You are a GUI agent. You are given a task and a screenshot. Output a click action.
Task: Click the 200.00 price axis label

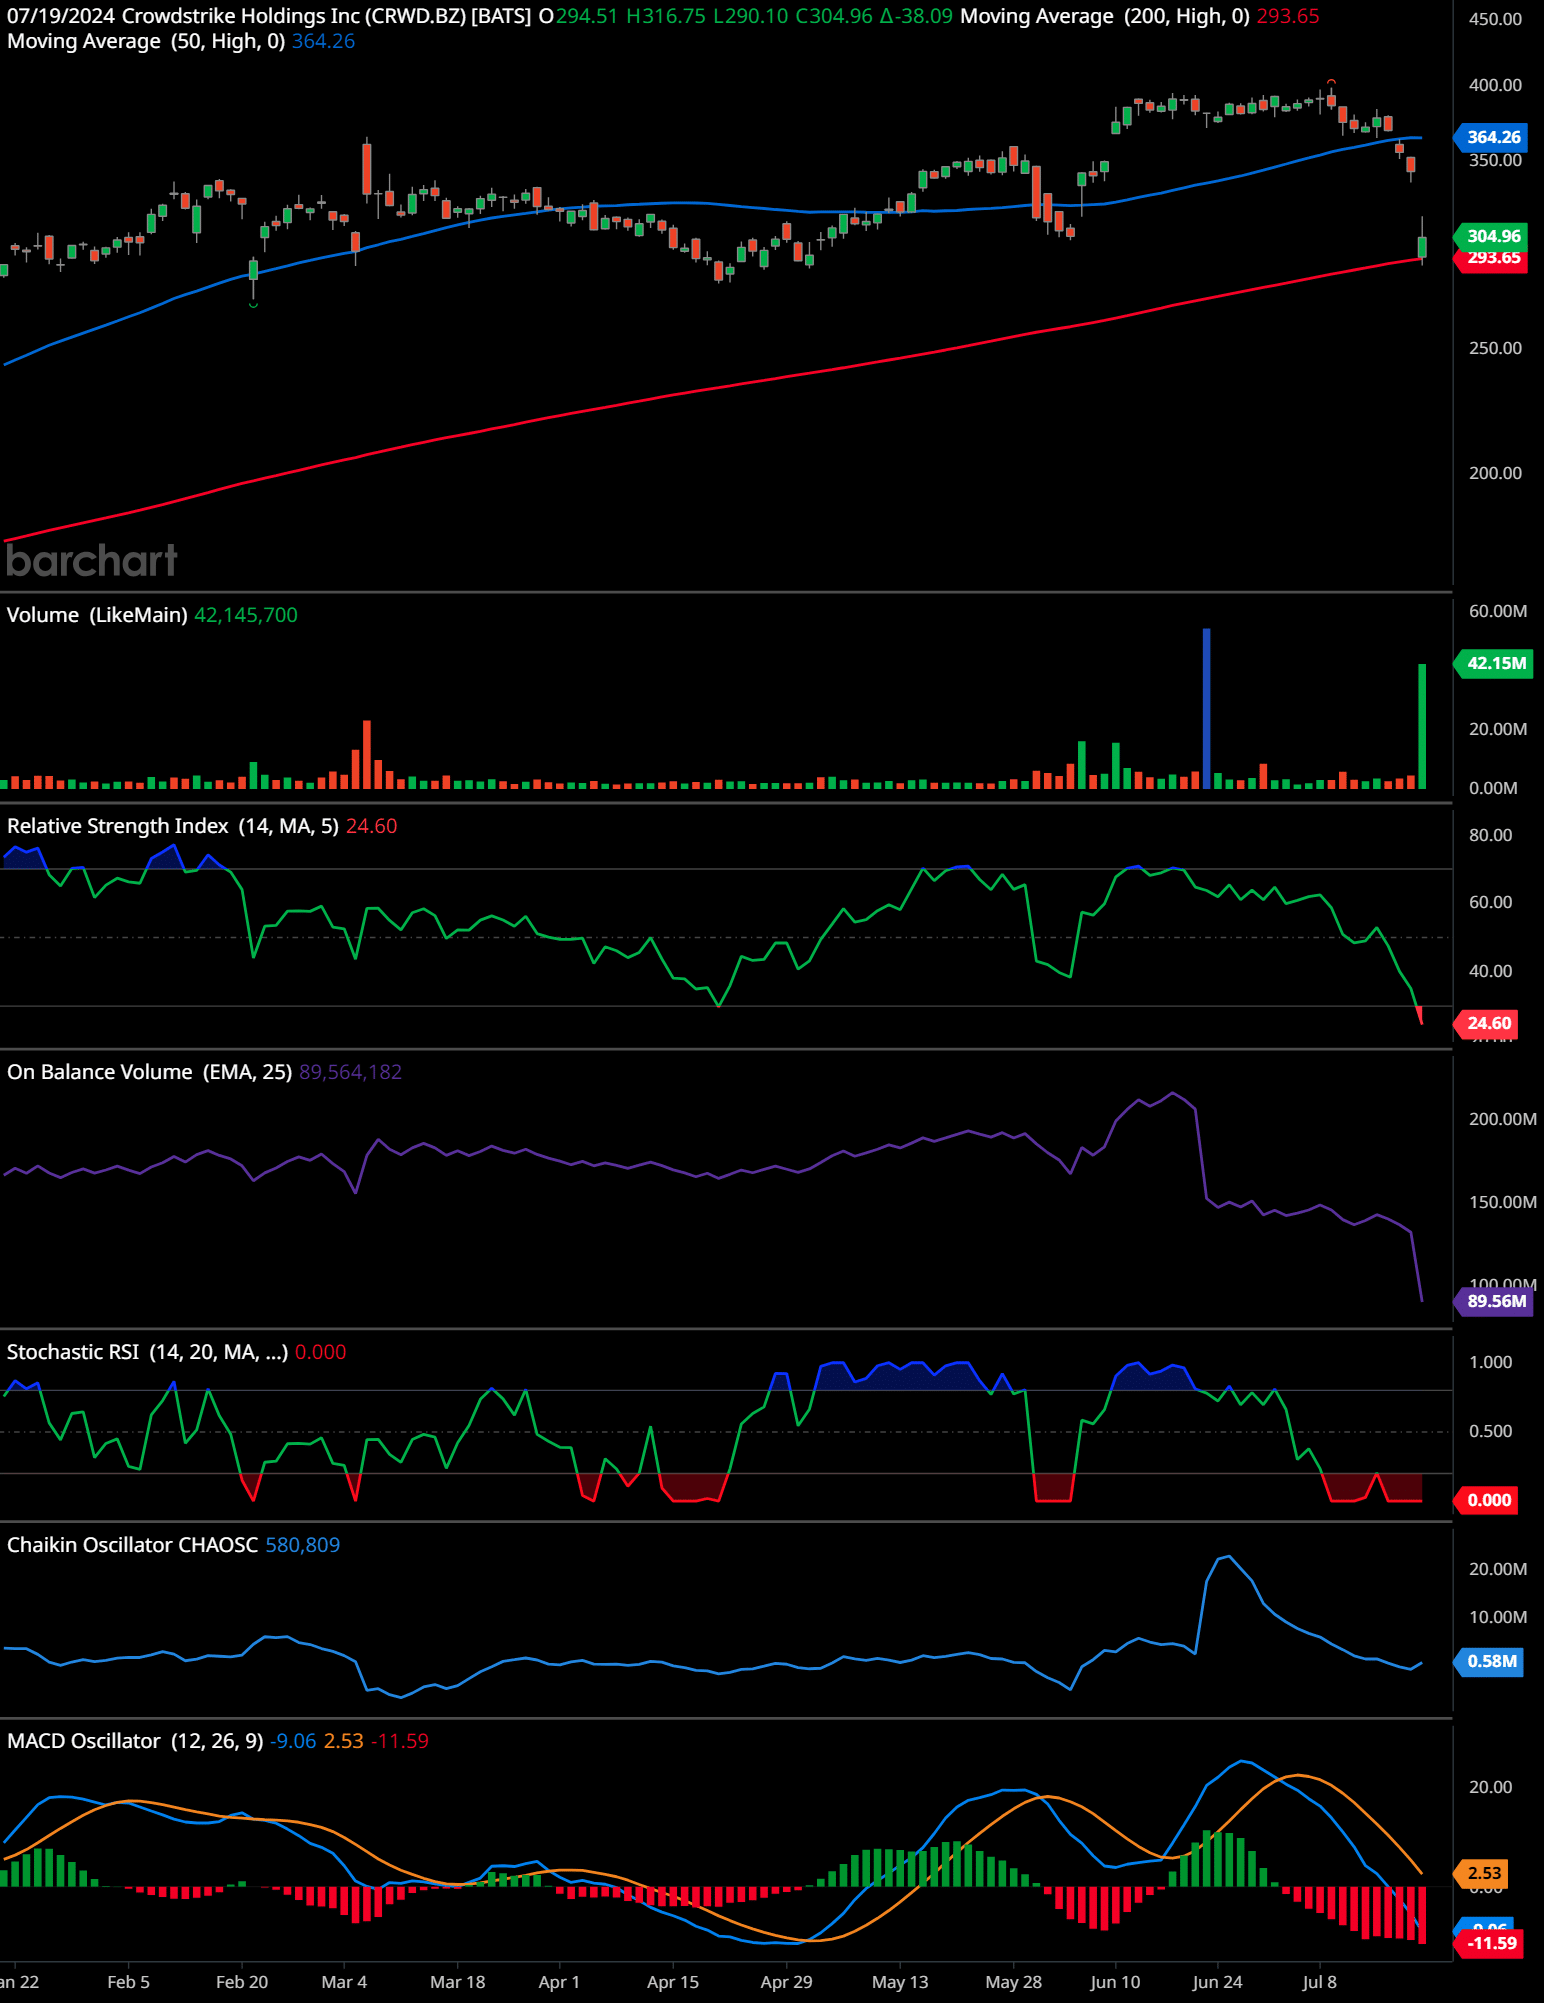pyautogui.click(x=1495, y=473)
